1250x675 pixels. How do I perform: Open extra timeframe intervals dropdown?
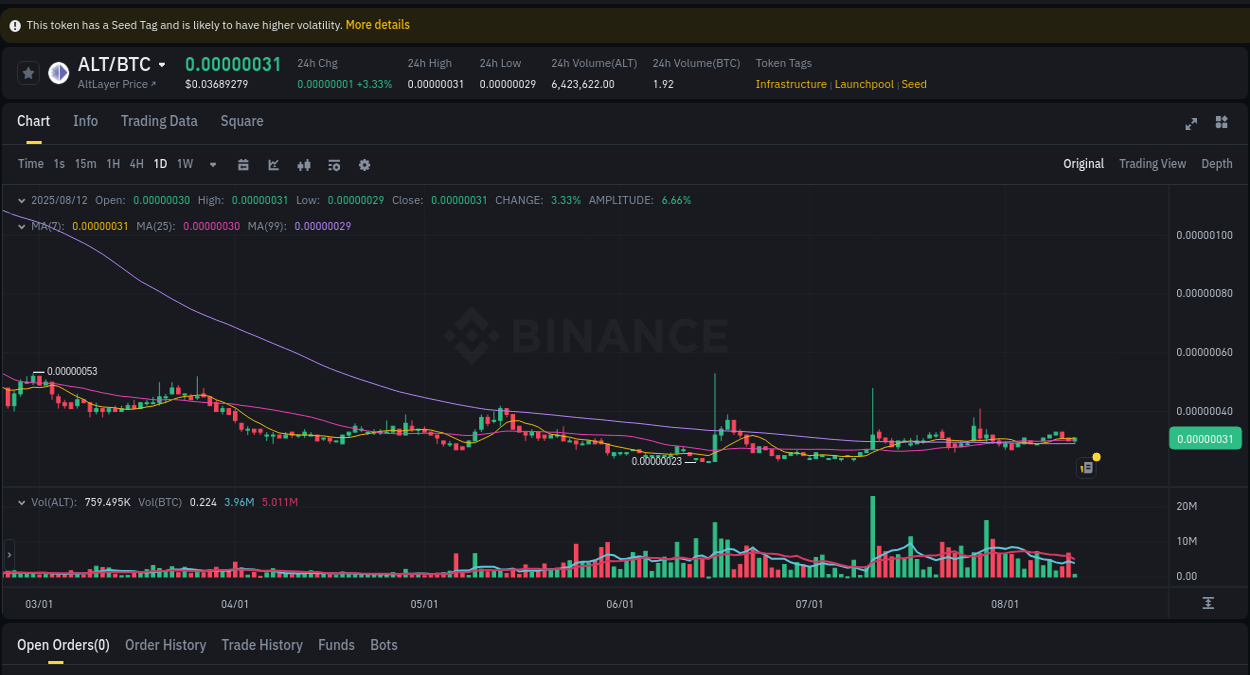[212, 164]
